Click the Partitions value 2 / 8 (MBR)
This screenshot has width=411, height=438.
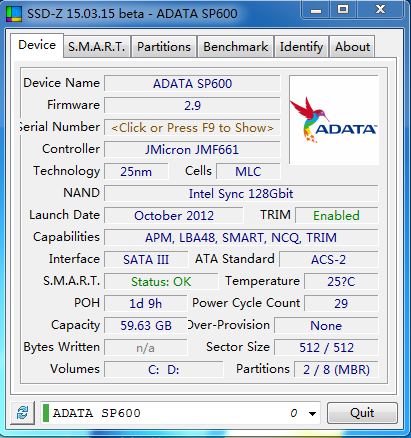(x=336, y=369)
